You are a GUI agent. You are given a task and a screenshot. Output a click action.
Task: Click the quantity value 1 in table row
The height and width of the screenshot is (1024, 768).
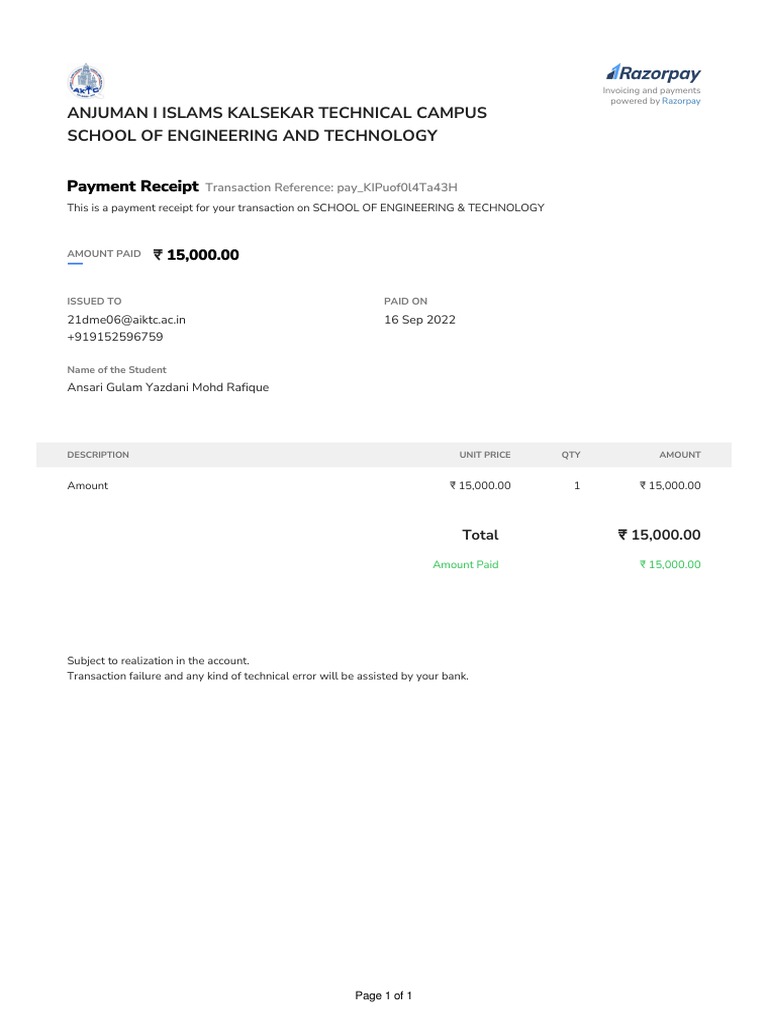click(x=577, y=486)
